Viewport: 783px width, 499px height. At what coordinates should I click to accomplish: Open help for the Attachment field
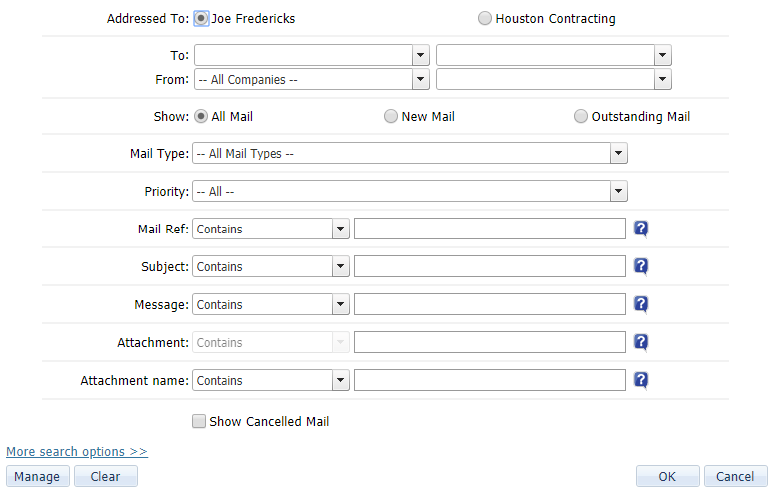pyautogui.click(x=642, y=343)
